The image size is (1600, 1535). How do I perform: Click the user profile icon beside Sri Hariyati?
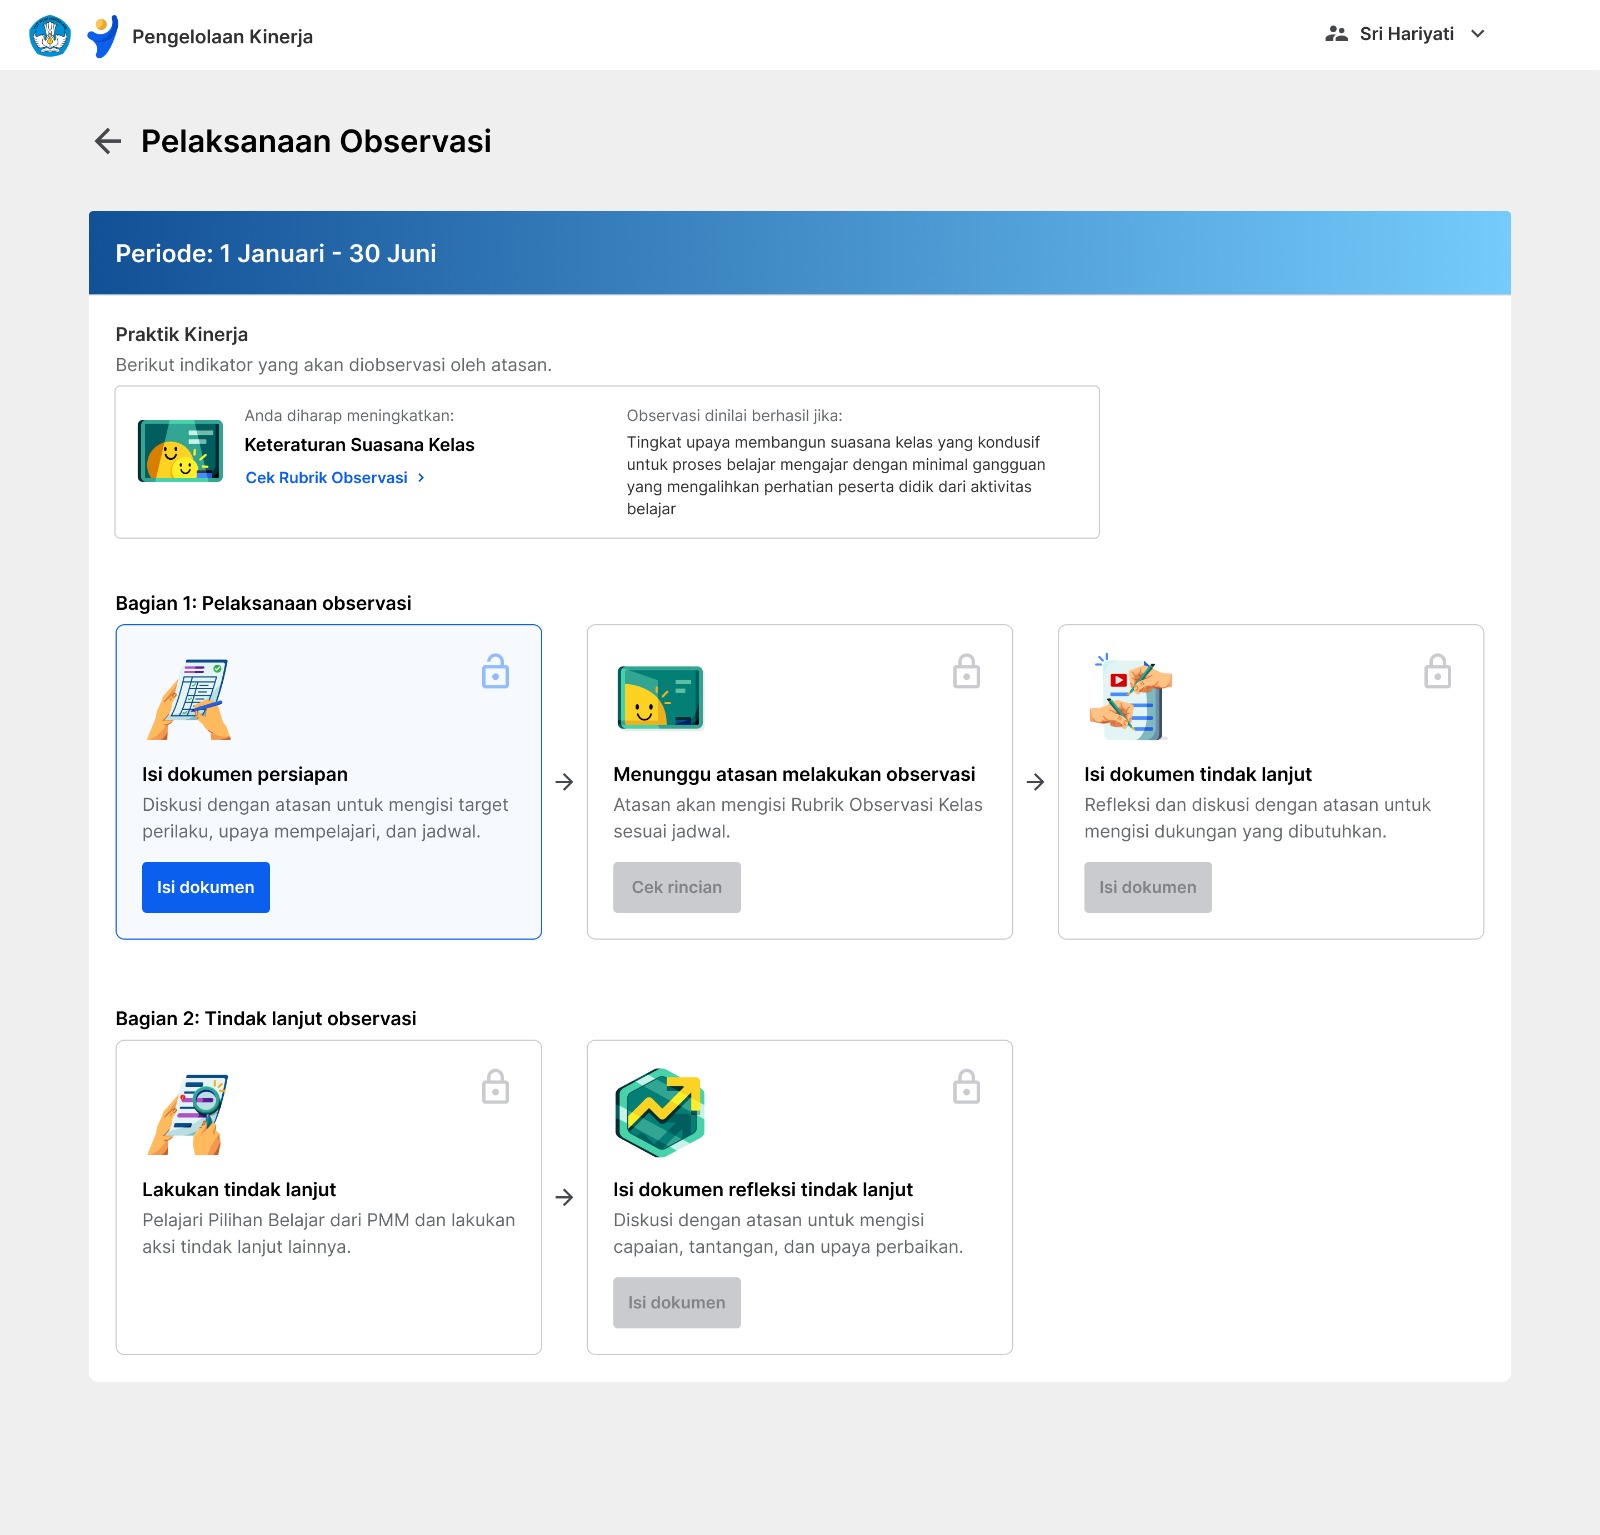coord(1336,34)
